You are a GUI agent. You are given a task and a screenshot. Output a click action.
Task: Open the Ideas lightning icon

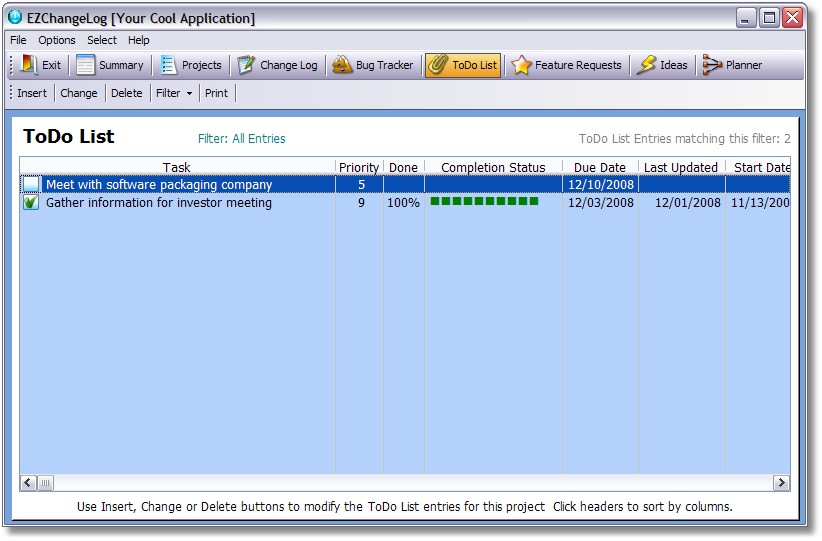646,65
